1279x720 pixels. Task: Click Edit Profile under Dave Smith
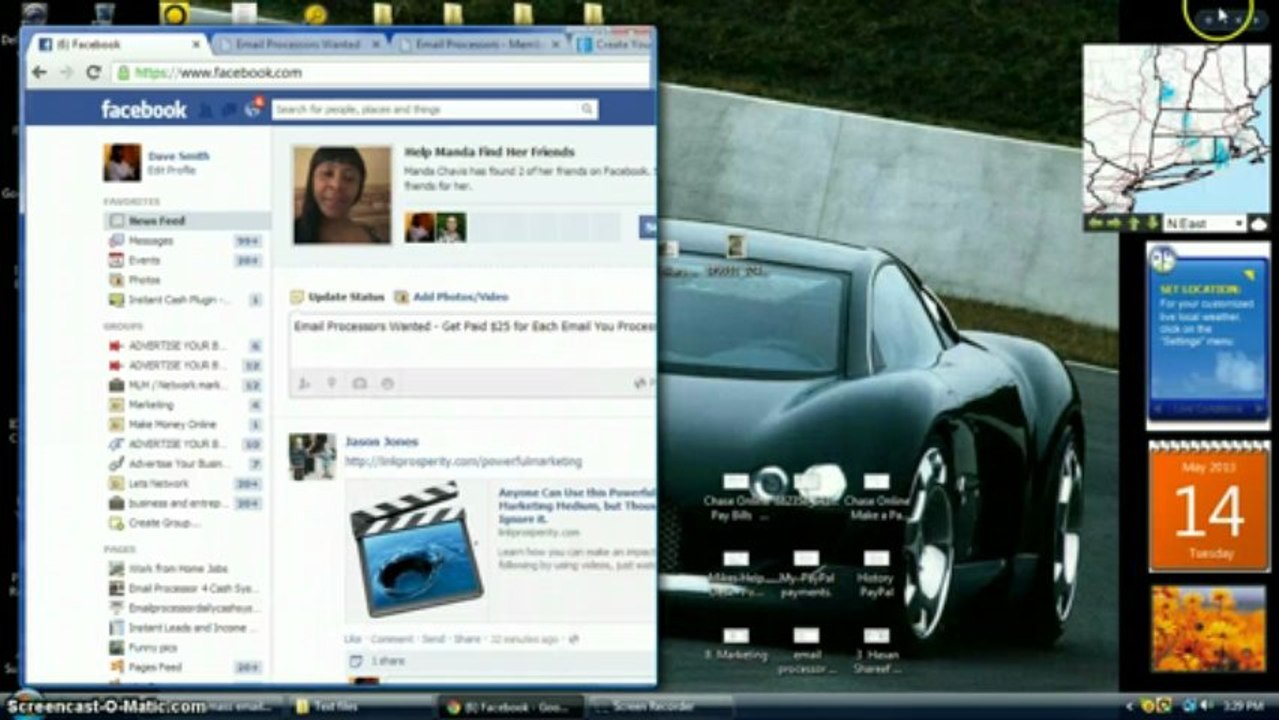[171, 171]
